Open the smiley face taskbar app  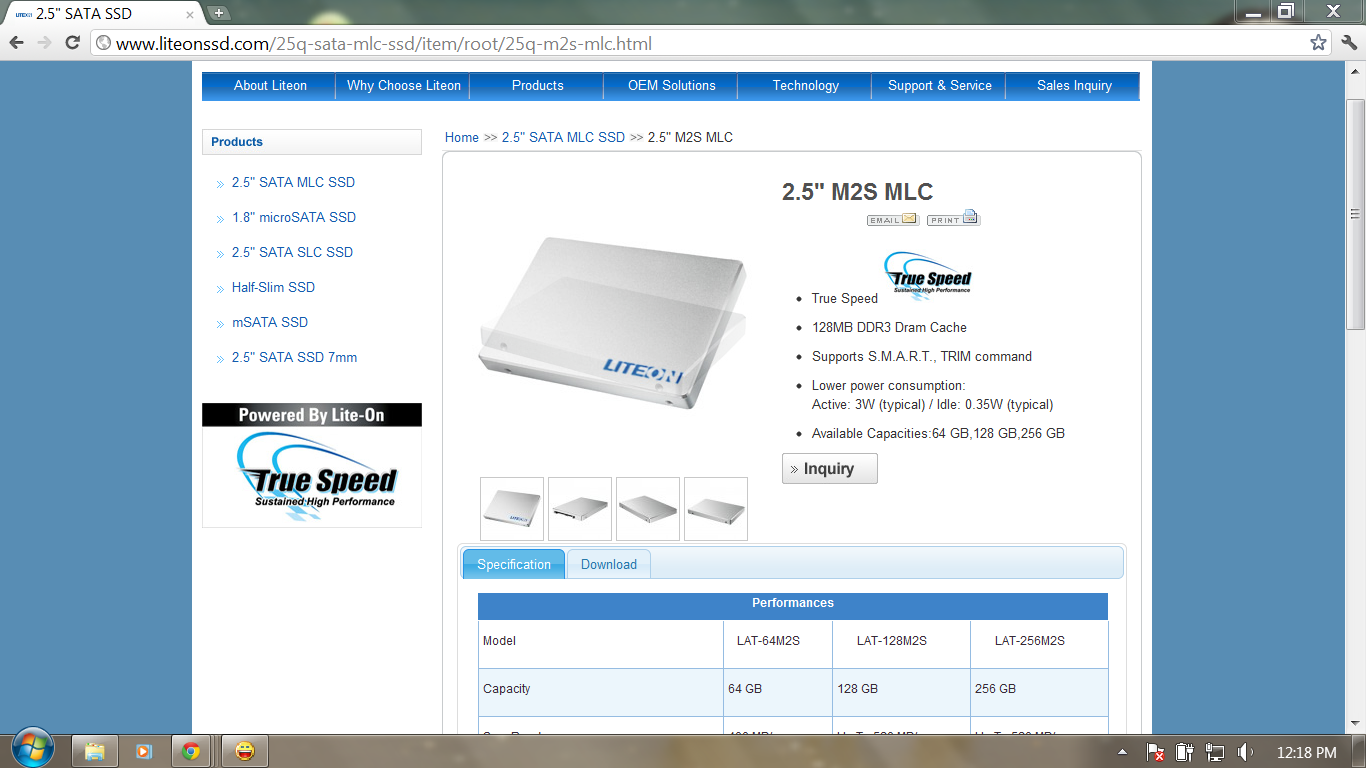(244, 750)
